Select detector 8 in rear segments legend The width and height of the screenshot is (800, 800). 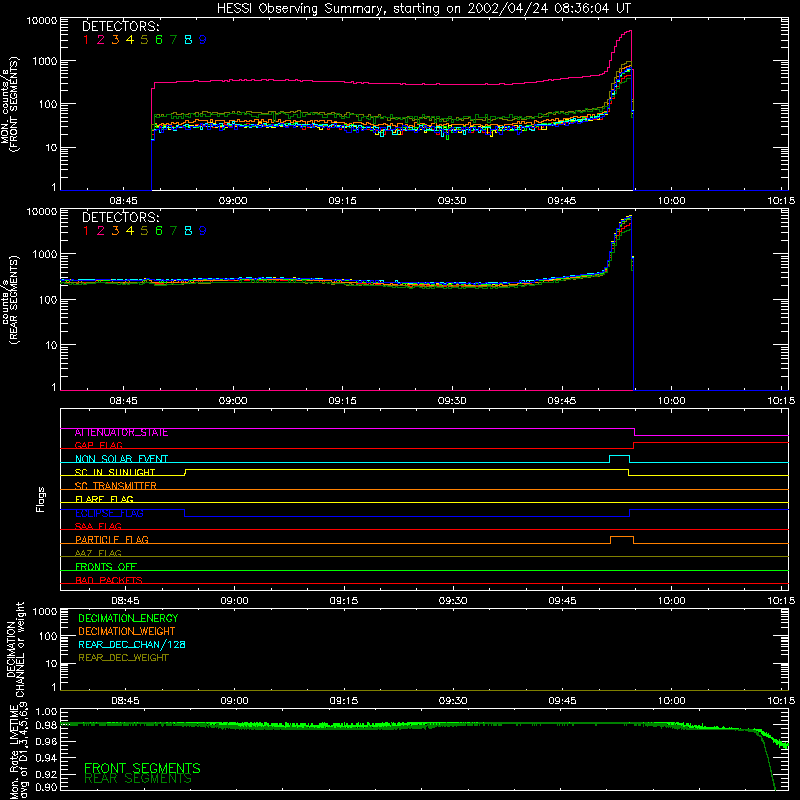(188, 231)
